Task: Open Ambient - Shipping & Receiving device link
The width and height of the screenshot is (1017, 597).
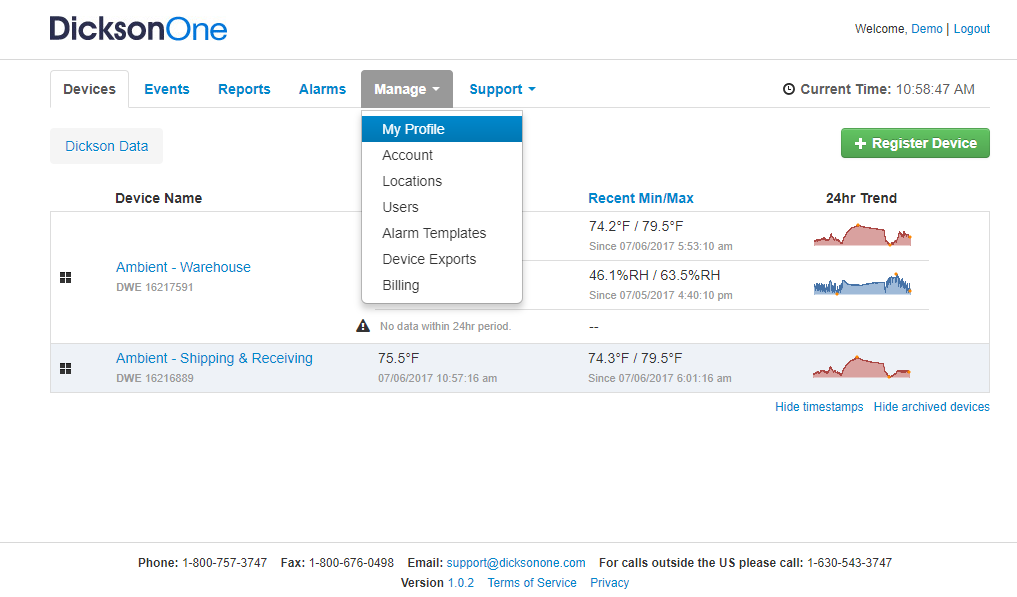Action: coord(214,358)
